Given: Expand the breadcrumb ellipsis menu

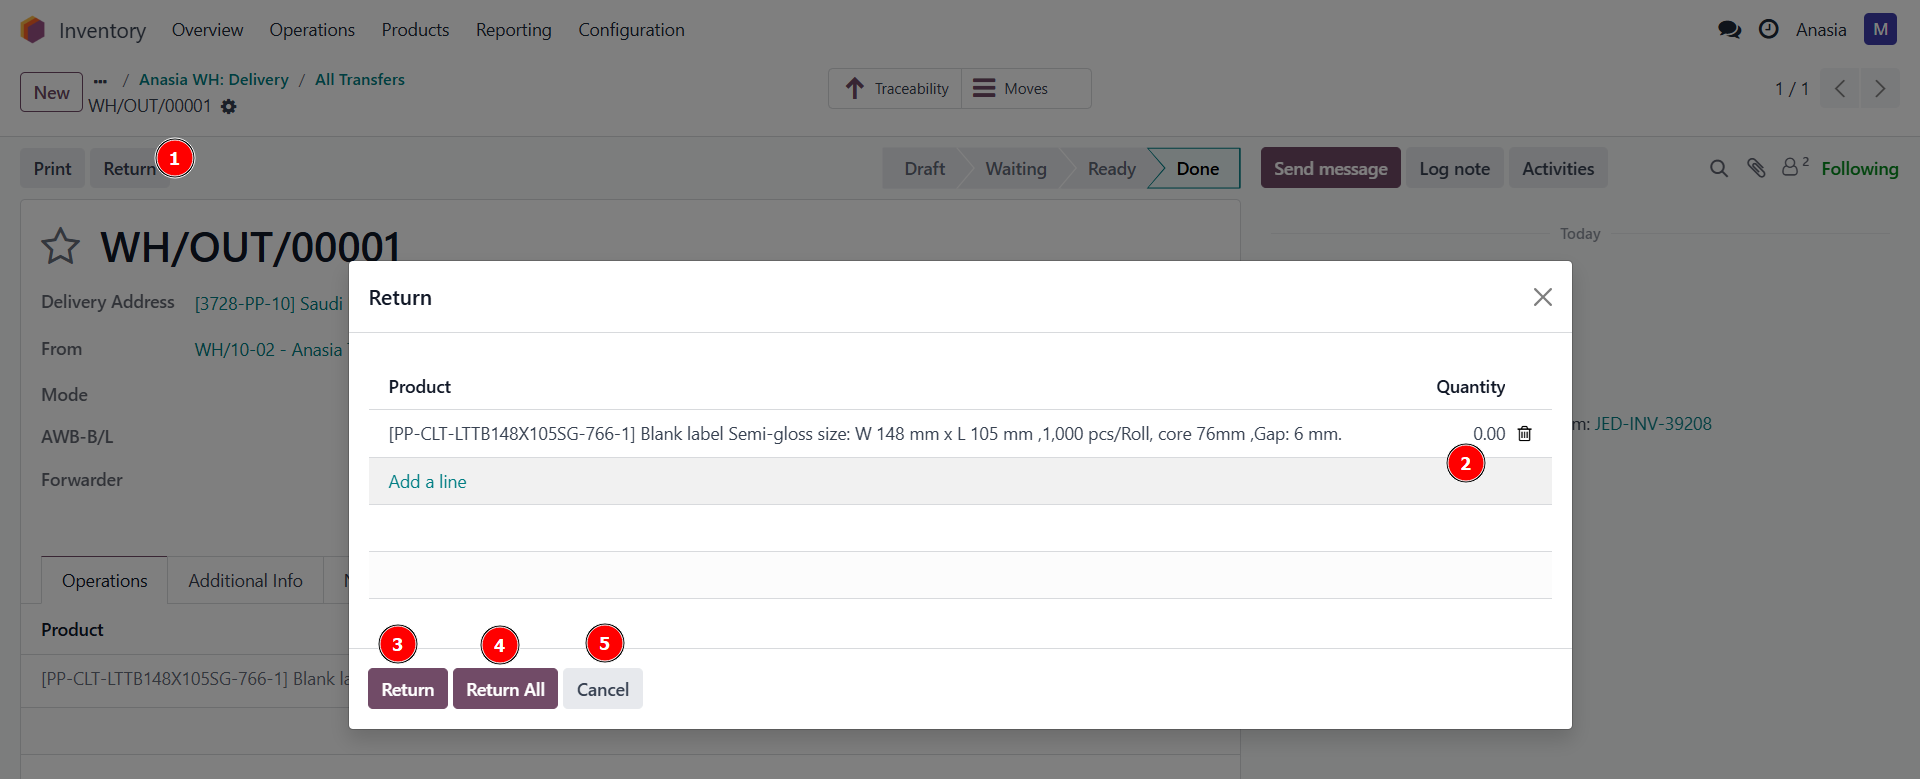Looking at the screenshot, I should [100, 80].
